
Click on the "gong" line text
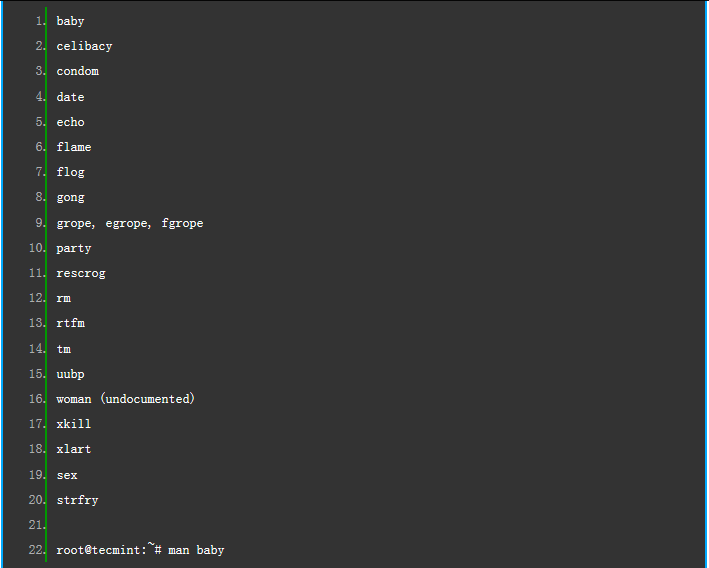coord(70,197)
